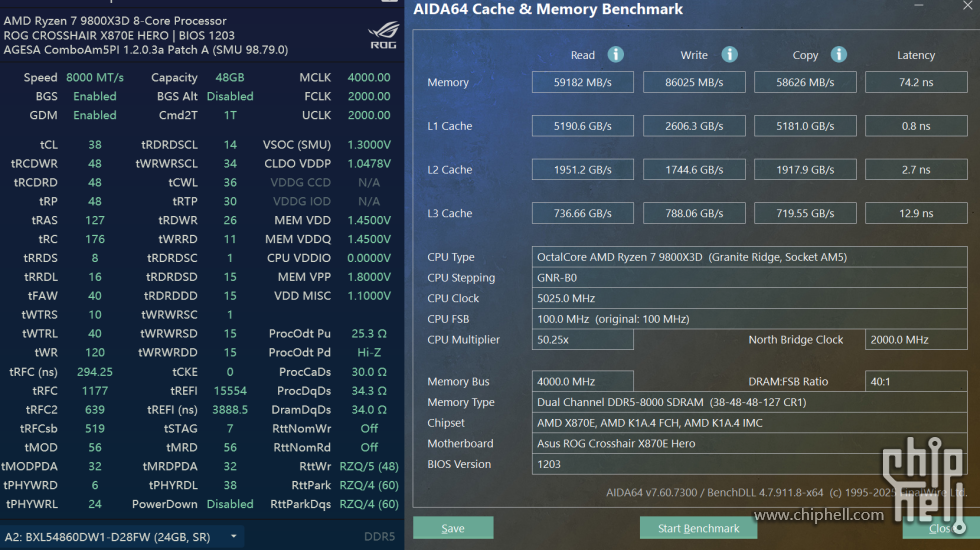Select the Memory Copy 58626 MB/s field

point(805,82)
